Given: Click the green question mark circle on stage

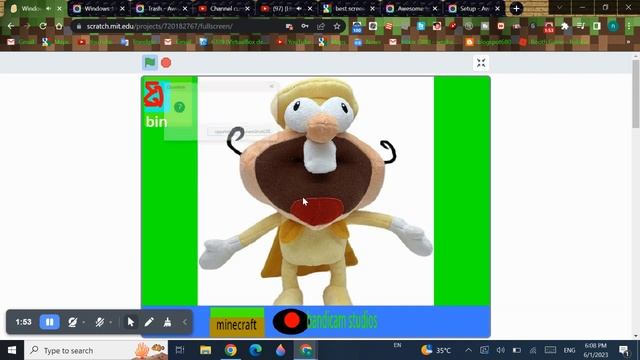Looking at the screenshot, I should click(x=180, y=107).
